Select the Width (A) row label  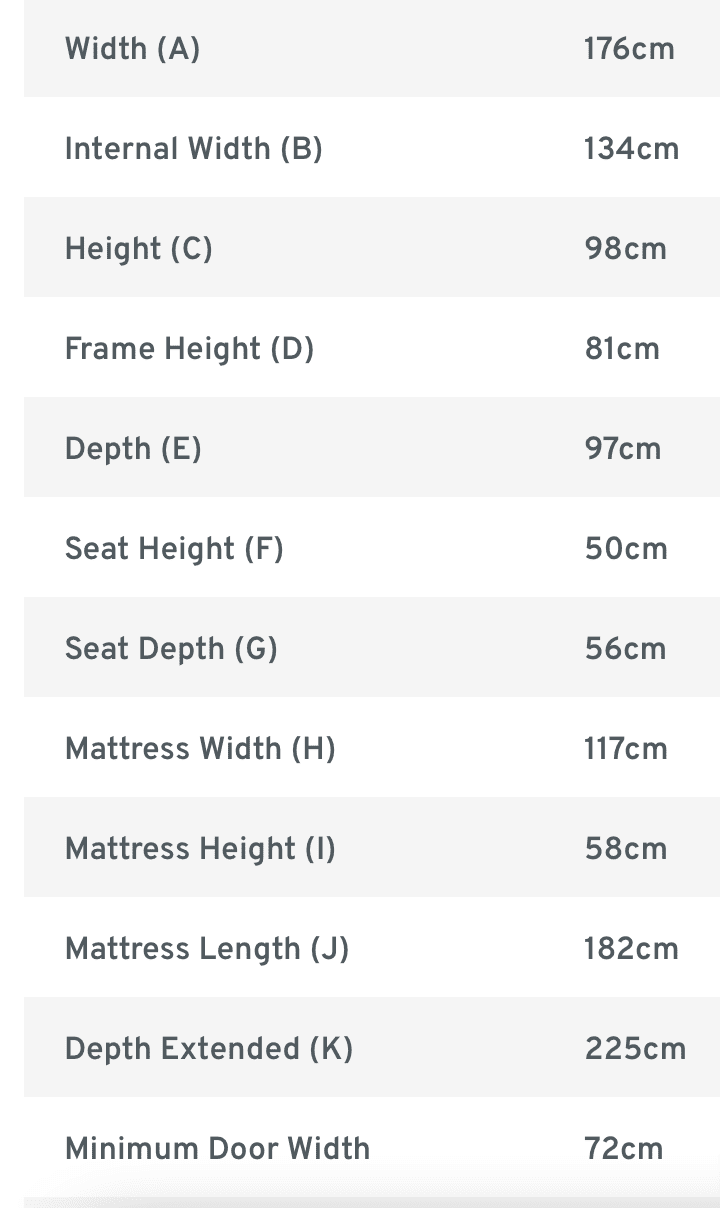point(132,49)
